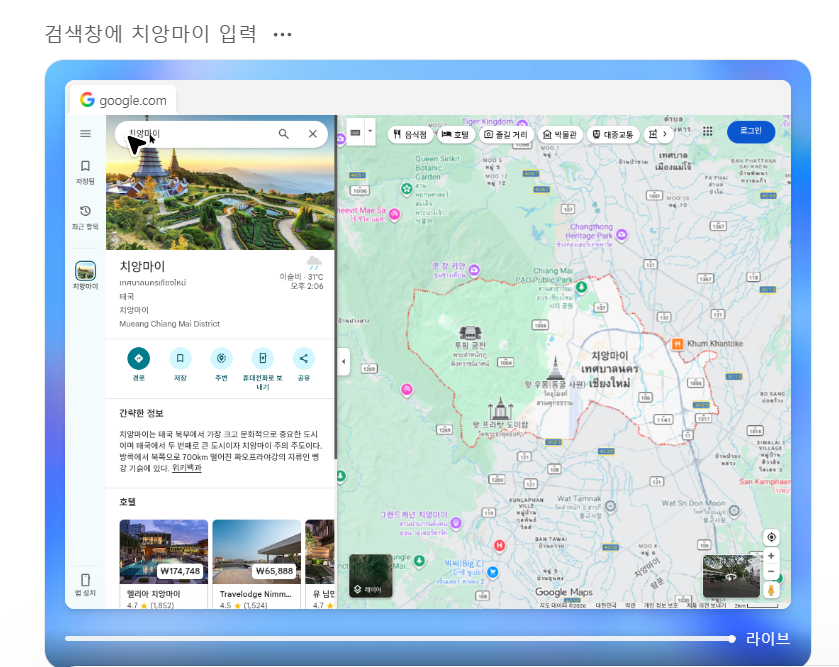Click the Sign in (로그인) button
Image resolution: width=839 pixels, height=667 pixels.
751,131
